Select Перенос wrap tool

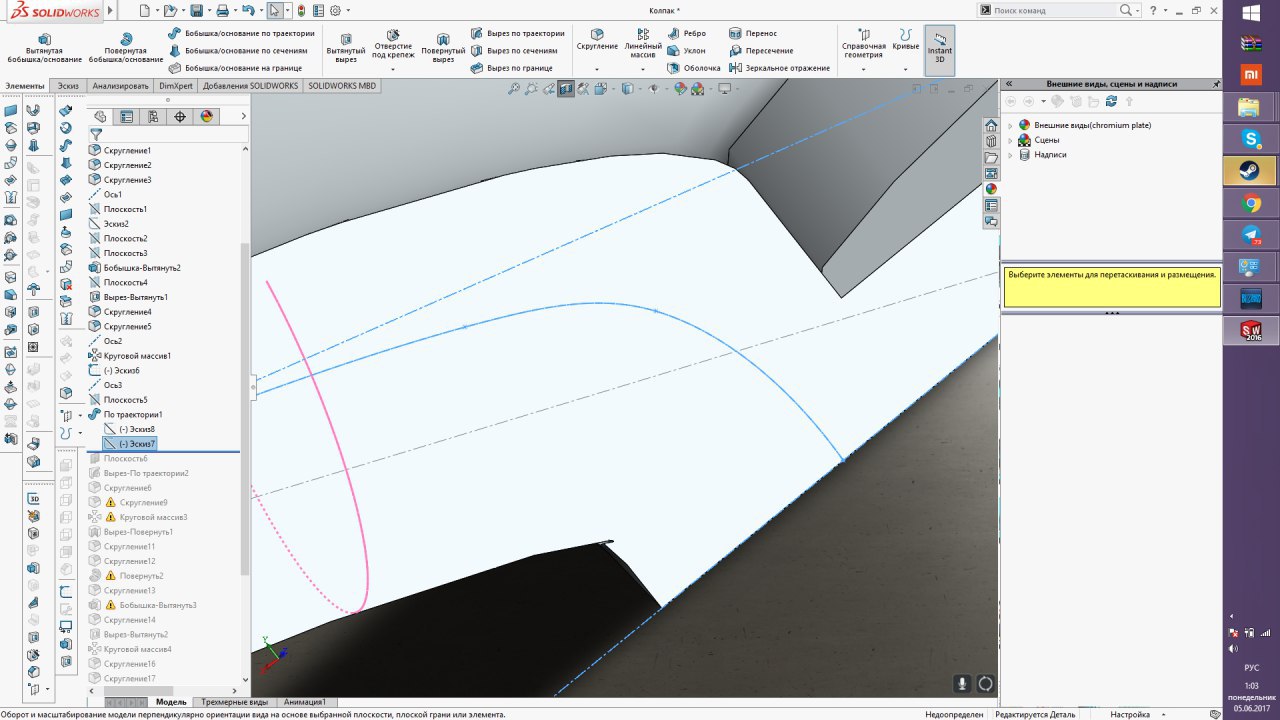752,33
